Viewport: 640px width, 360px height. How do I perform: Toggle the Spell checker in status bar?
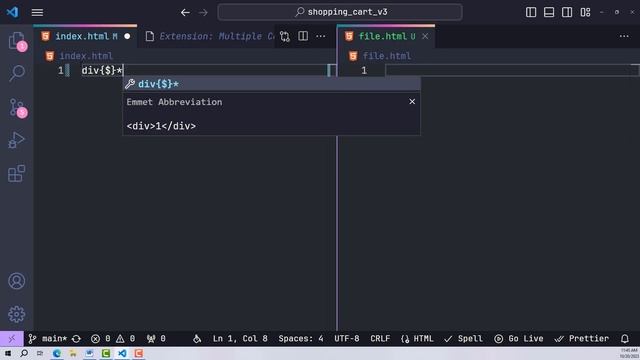pos(463,338)
